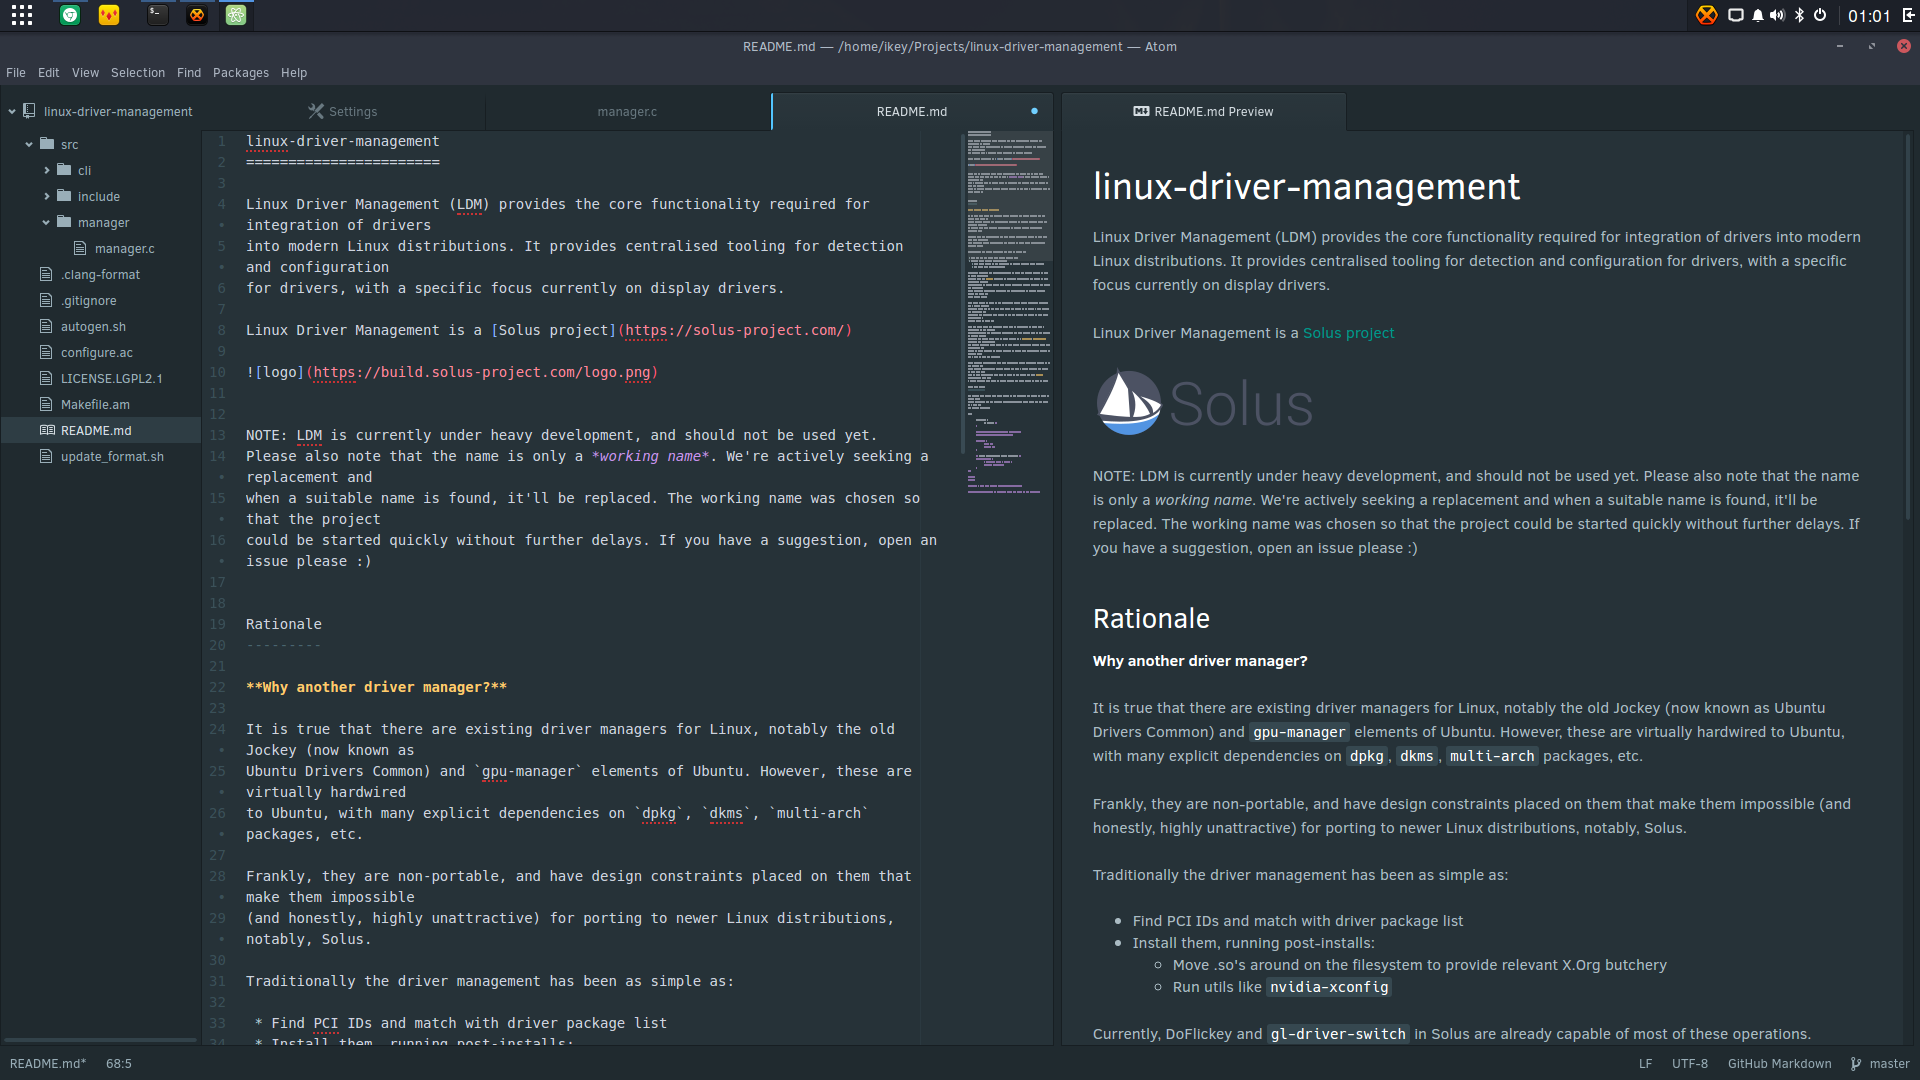
Task: Click the power icon in the system tray
Action: pos(1820,15)
